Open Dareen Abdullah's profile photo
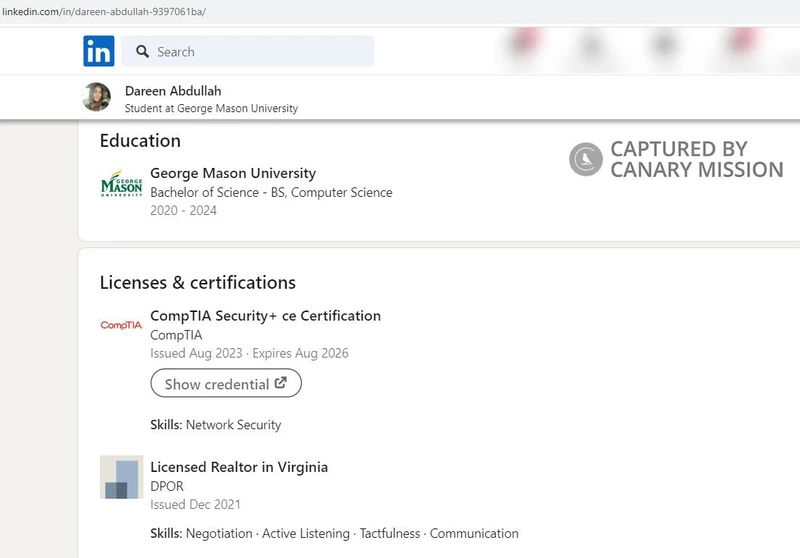Screen dimensions: 800x558 96,97
